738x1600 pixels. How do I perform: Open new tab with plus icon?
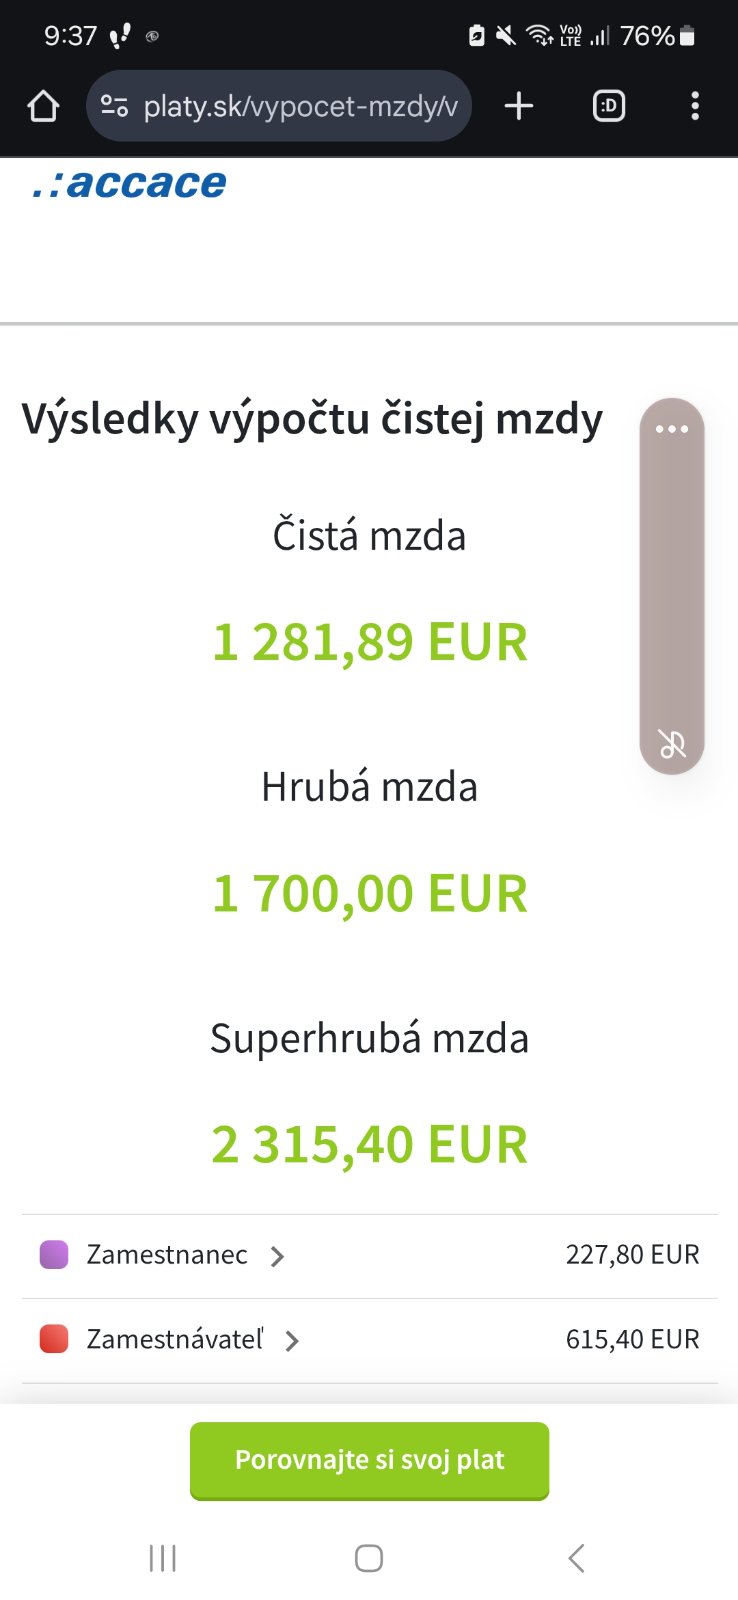[x=519, y=106]
